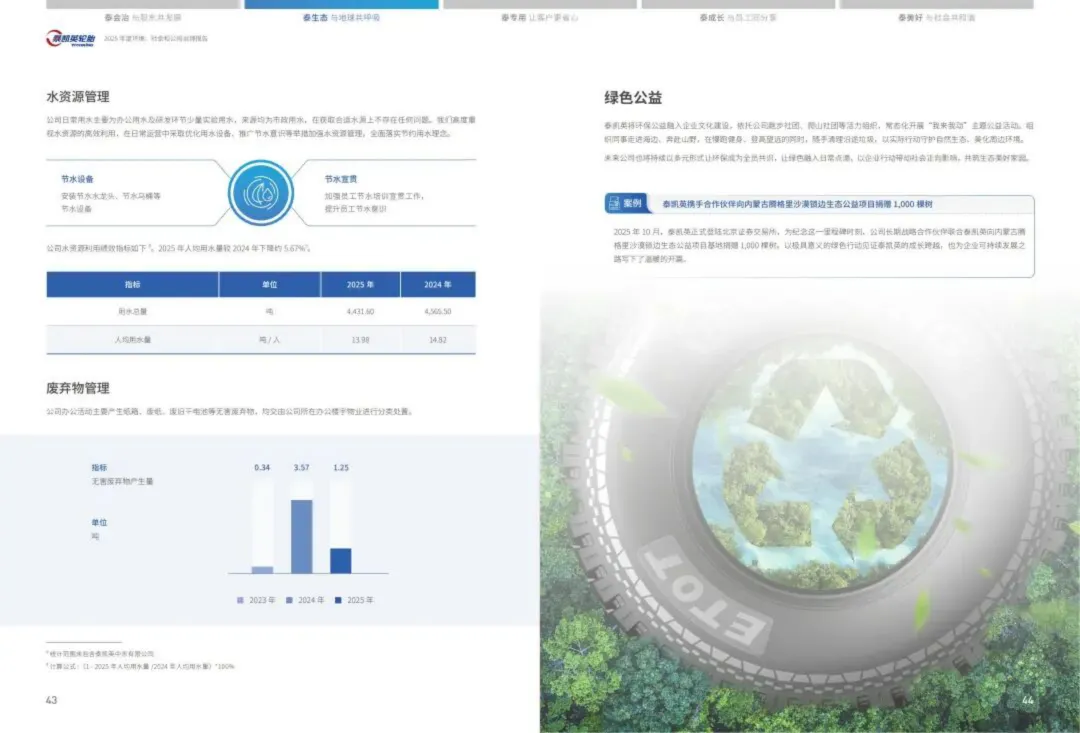
Task: Click the 废弃物管理 heading
Action: (x=78, y=388)
